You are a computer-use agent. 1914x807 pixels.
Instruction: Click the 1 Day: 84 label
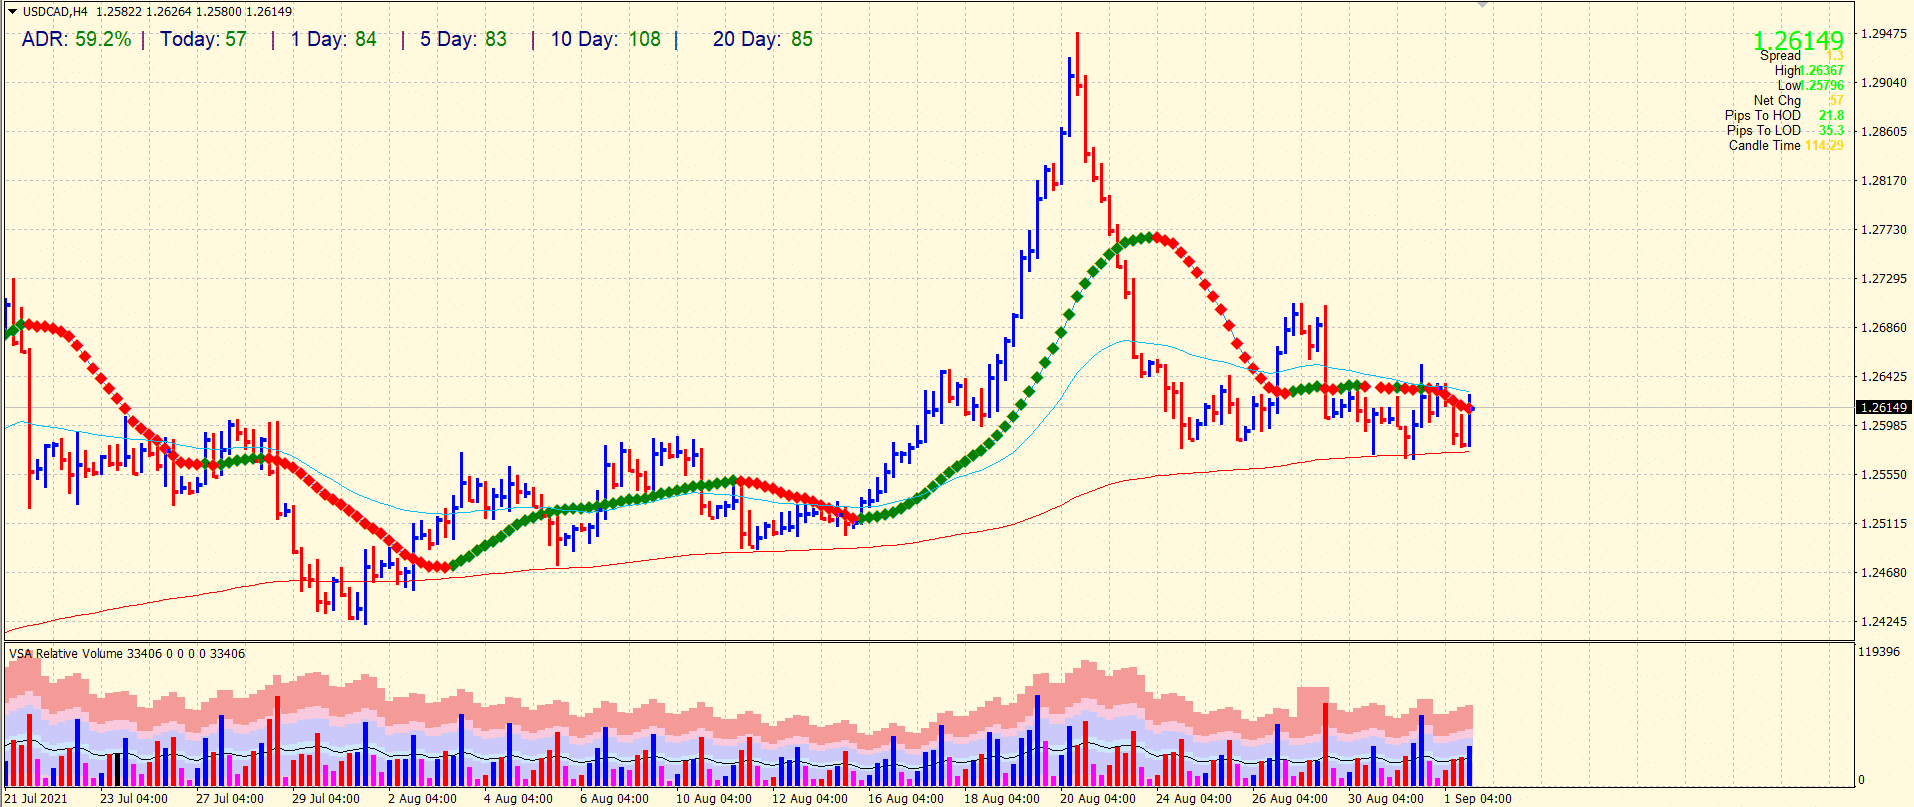point(334,39)
